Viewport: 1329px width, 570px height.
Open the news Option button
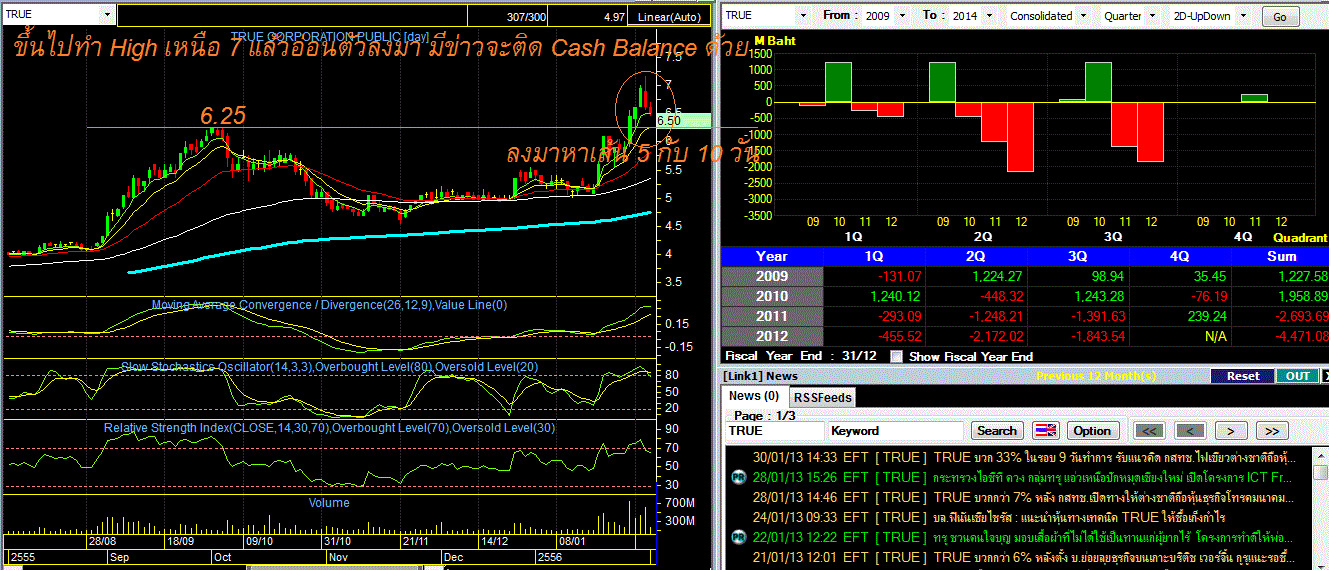(x=1092, y=430)
